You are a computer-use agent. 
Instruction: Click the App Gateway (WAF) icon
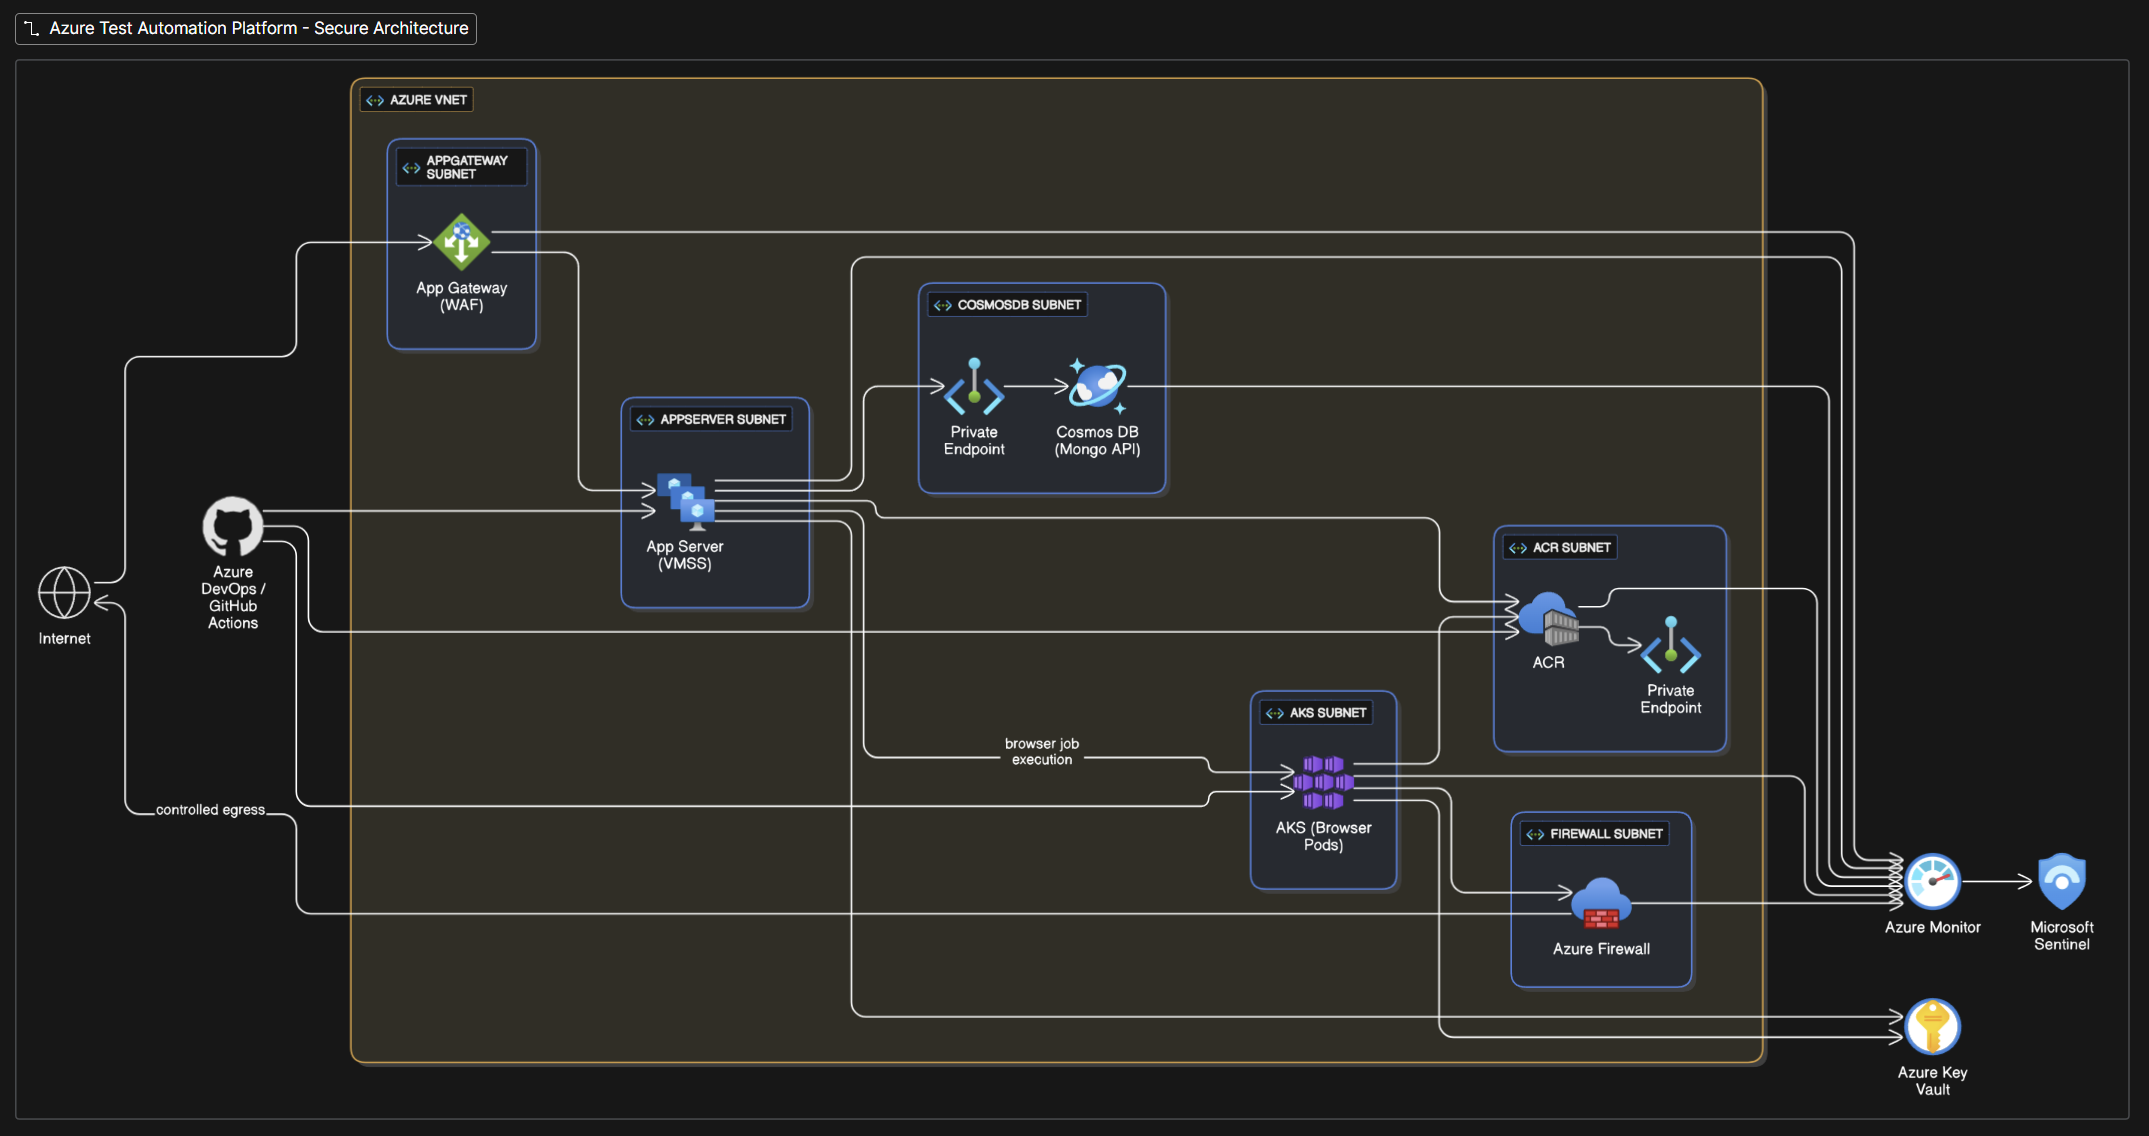point(461,242)
